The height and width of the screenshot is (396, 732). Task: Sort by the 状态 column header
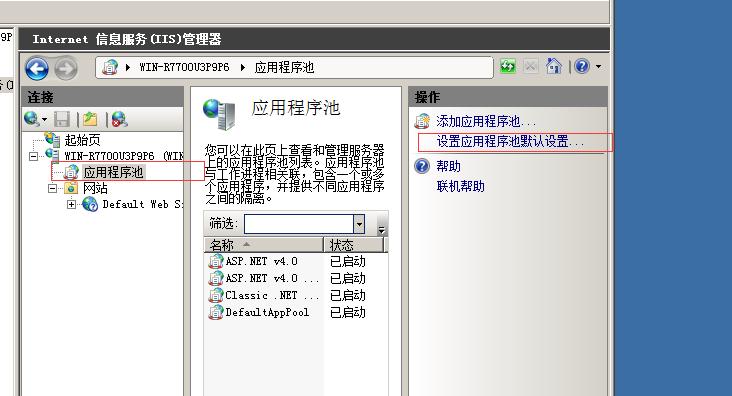pos(353,245)
